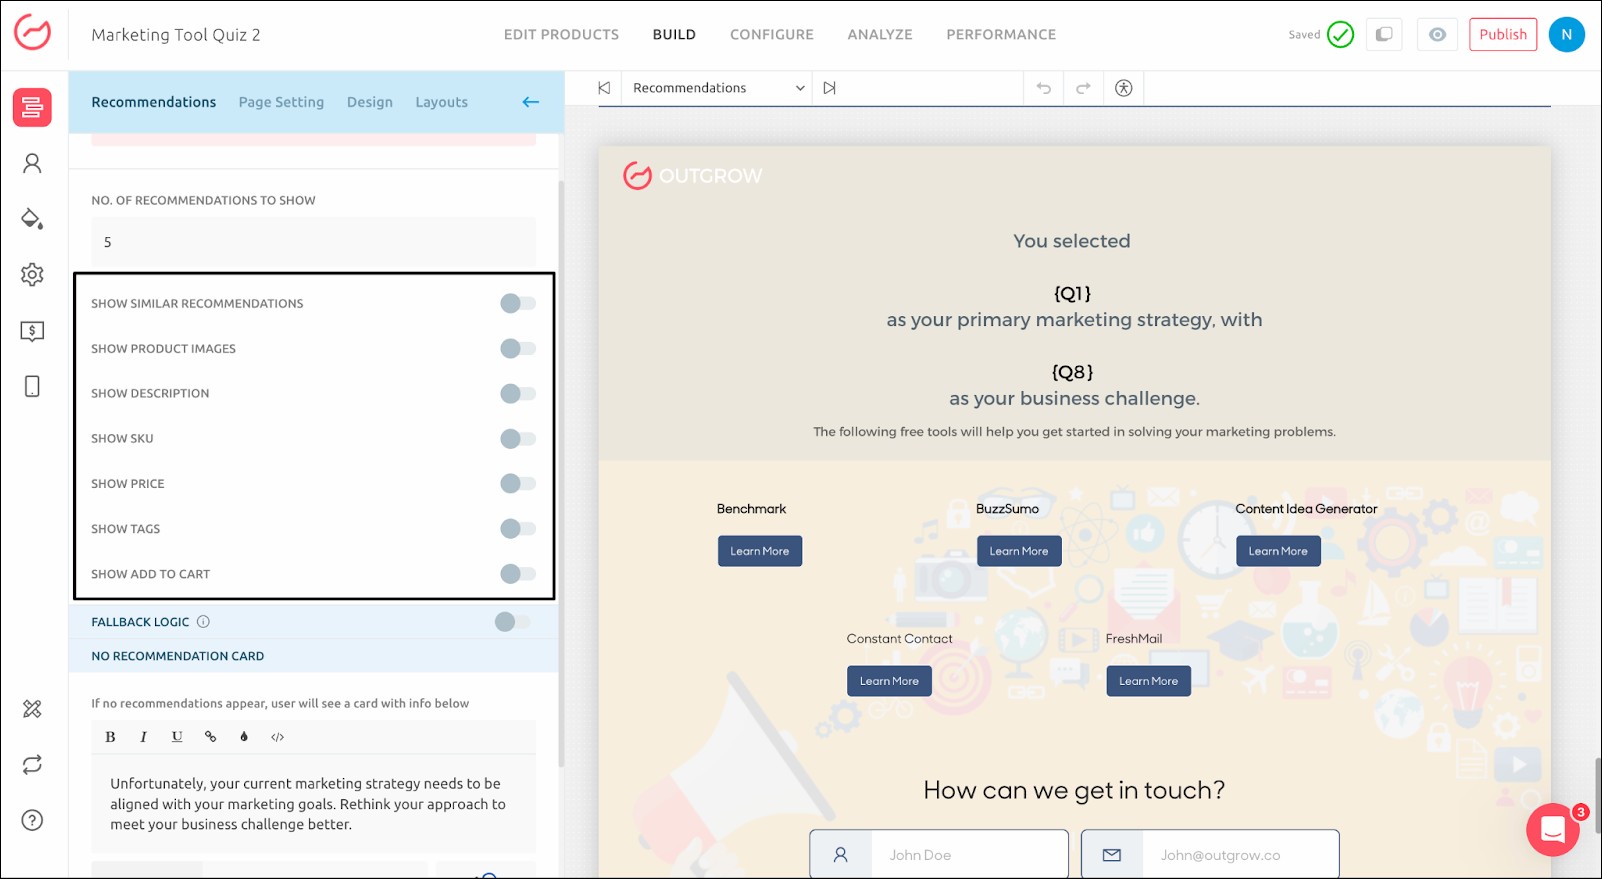
Task: Open the preview eye icon in header
Action: pos(1437,35)
